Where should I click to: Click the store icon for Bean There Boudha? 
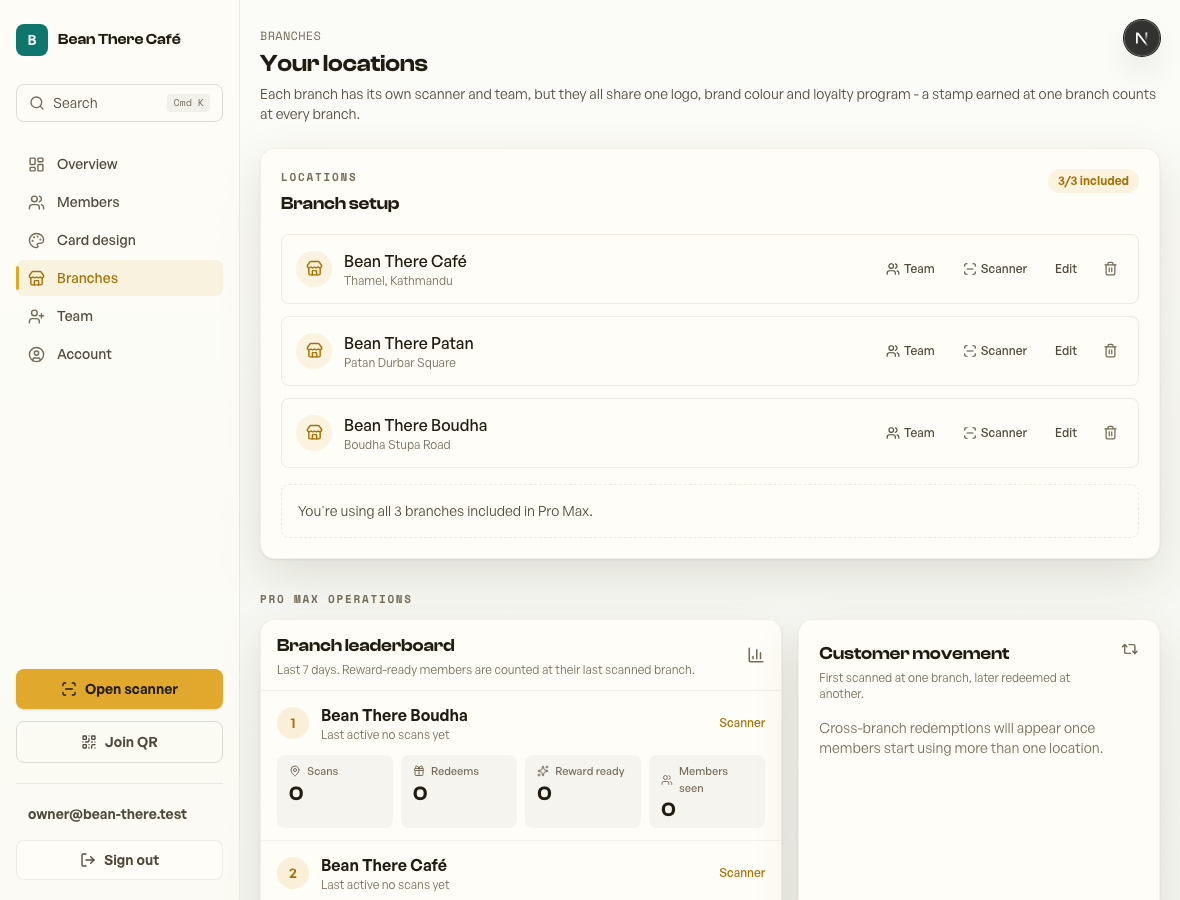click(x=314, y=433)
